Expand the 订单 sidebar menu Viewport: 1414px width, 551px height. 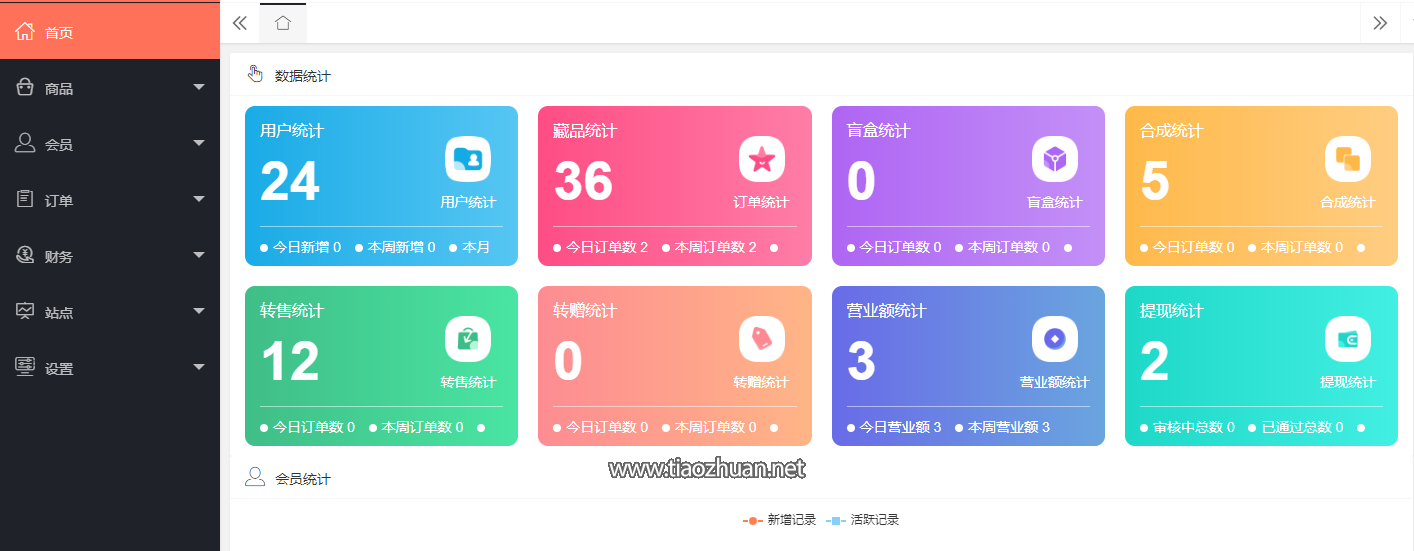(110, 200)
